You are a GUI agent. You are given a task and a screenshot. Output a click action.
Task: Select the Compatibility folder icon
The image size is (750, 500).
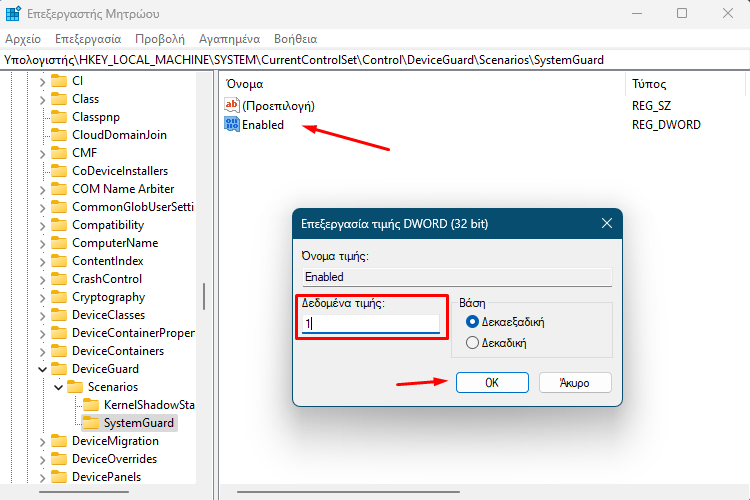(59, 224)
